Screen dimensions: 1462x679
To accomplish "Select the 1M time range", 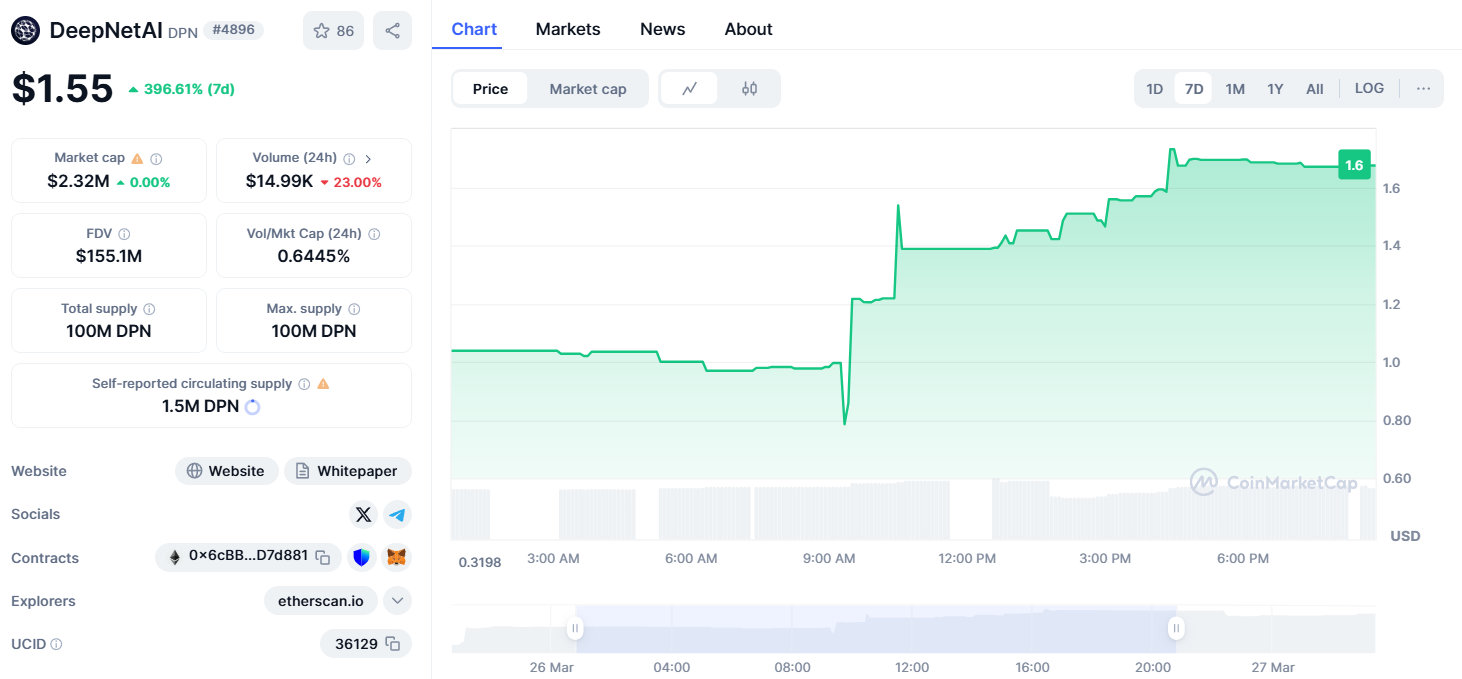I will pyautogui.click(x=1235, y=89).
